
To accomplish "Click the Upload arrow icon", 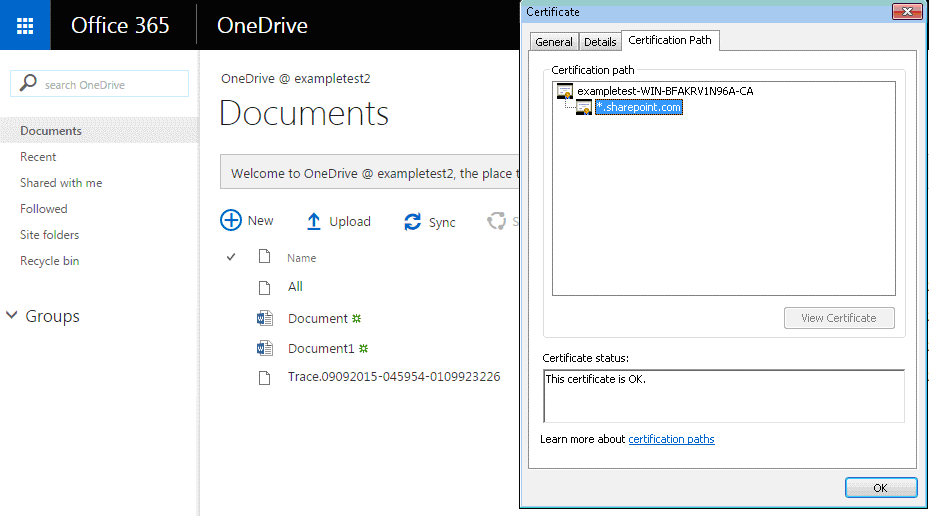I will coord(313,222).
